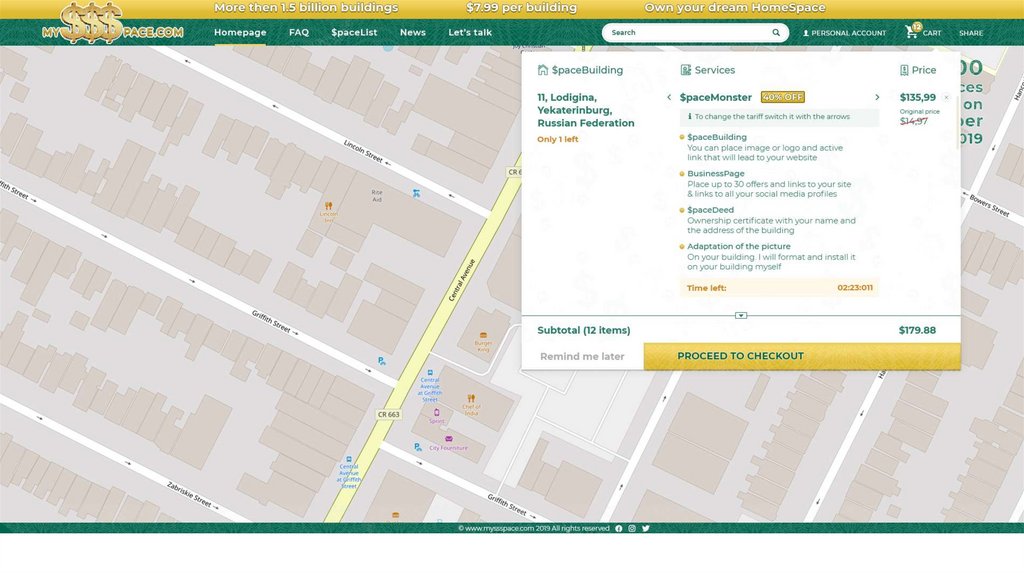Go to $paceList page
The height and width of the screenshot is (574, 1024).
[354, 33]
